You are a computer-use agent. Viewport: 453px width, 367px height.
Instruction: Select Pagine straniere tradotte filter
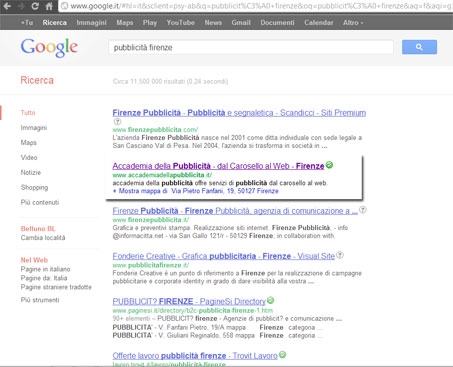tap(56, 287)
